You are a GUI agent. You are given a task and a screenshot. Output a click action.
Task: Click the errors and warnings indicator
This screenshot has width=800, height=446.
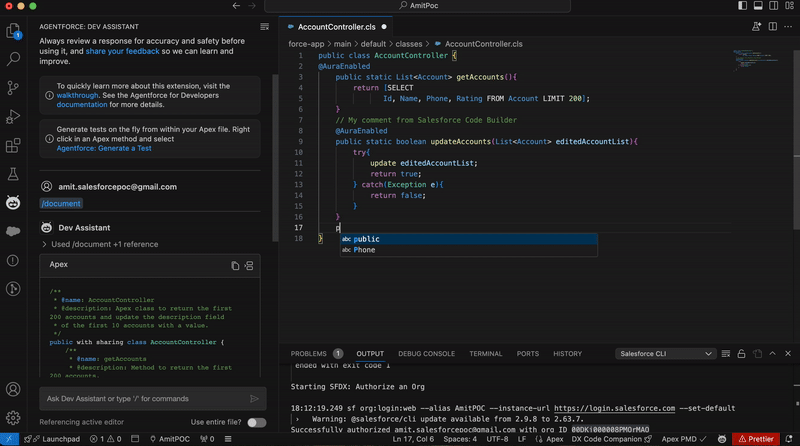click(x=105, y=439)
